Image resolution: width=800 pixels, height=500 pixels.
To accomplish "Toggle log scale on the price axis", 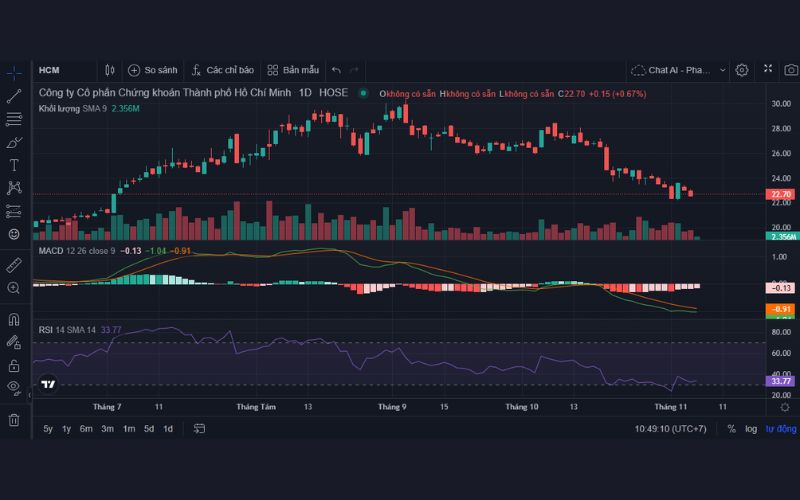I will click(750, 429).
